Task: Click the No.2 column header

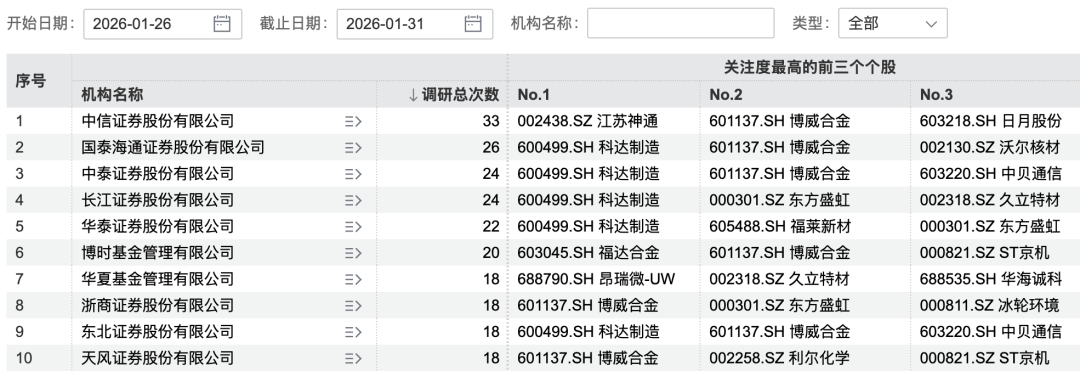Action: tap(726, 95)
